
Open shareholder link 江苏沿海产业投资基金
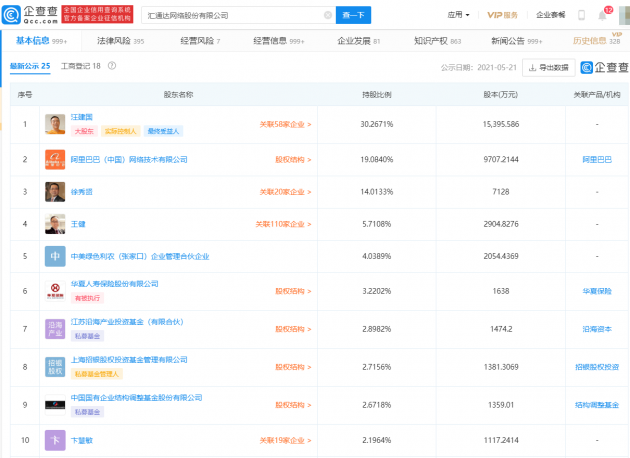pos(127,322)
